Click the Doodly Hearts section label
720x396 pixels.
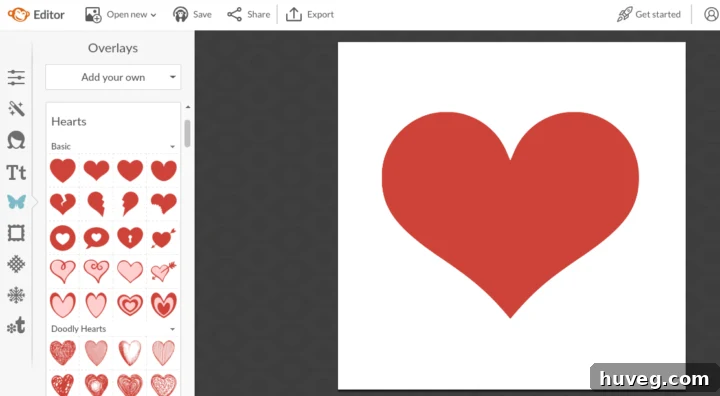click(79, 329)
